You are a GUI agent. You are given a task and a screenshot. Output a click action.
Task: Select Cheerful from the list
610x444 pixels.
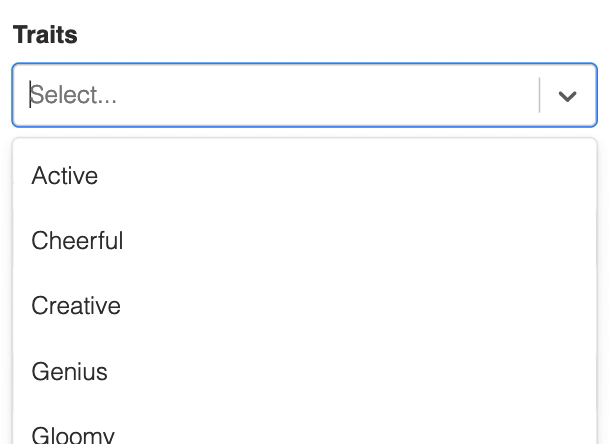click(77, 241)
